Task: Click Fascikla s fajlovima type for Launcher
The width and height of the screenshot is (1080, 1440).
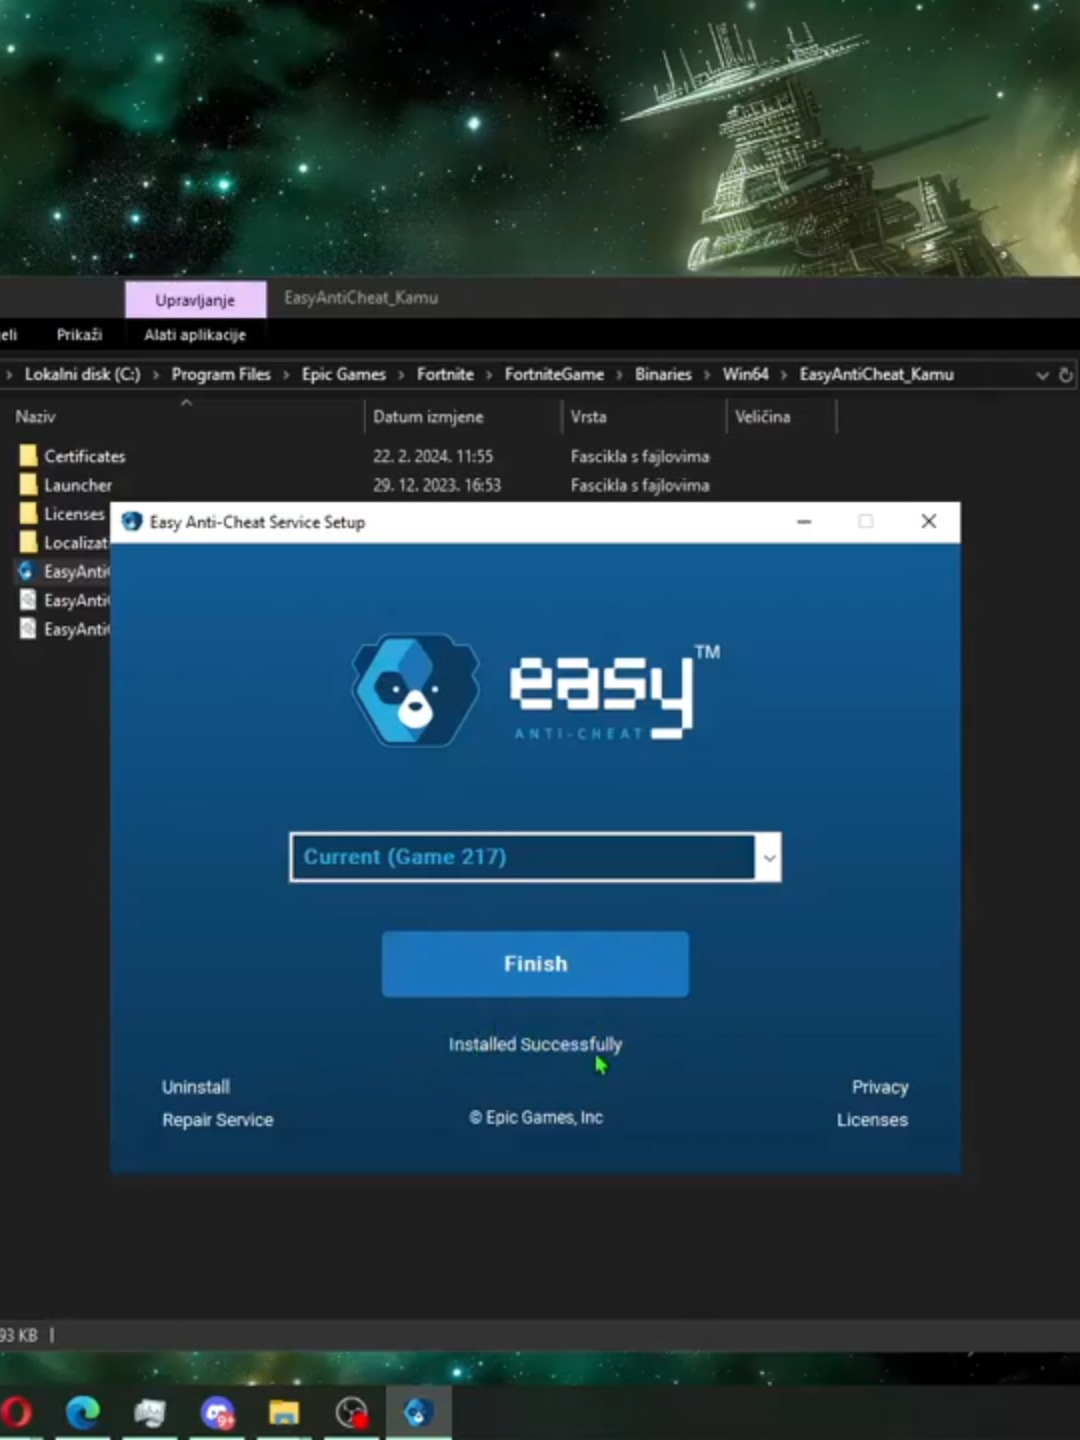Action: point(640,485)
